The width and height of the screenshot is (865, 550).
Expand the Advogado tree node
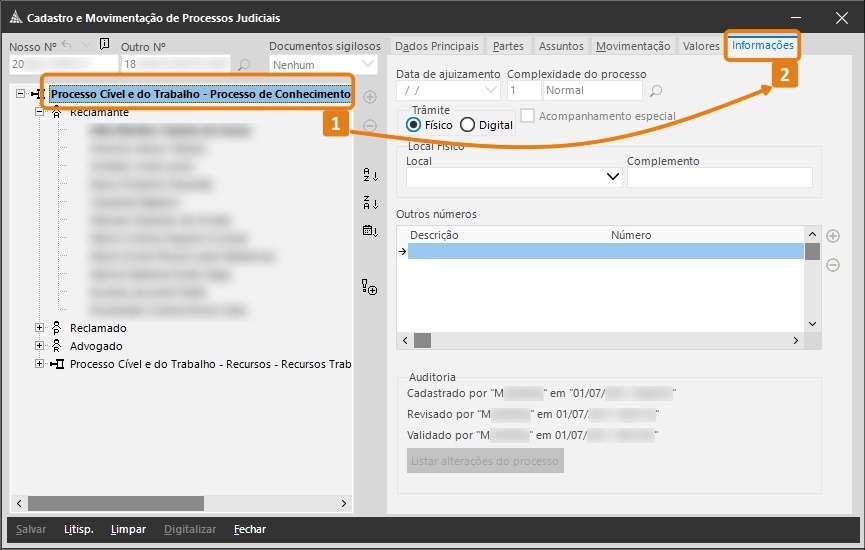[40, 346]
